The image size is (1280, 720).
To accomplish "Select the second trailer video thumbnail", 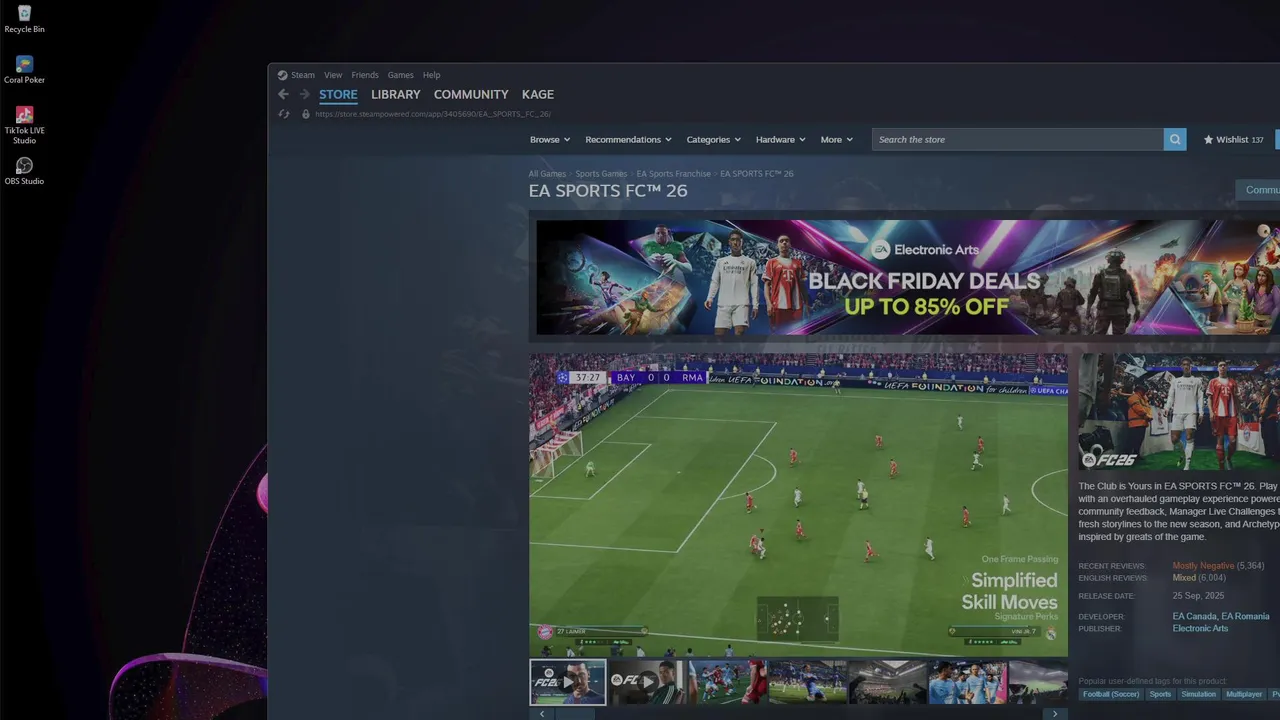I will 648,682.
